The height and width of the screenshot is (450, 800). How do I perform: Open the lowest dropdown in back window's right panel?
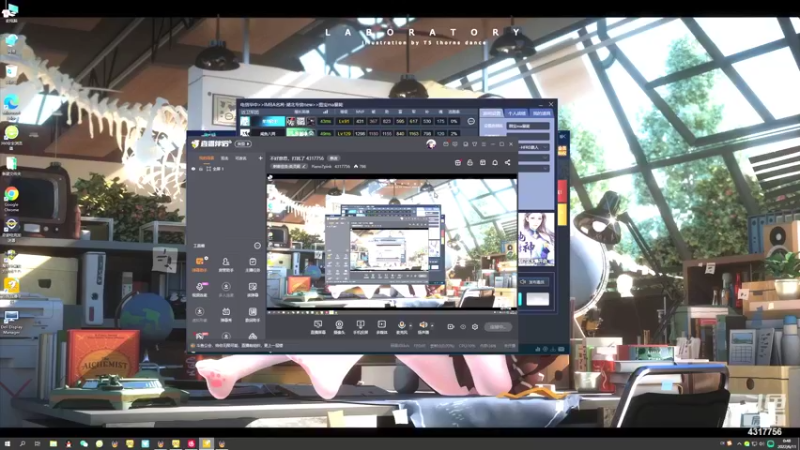point(534,168)
